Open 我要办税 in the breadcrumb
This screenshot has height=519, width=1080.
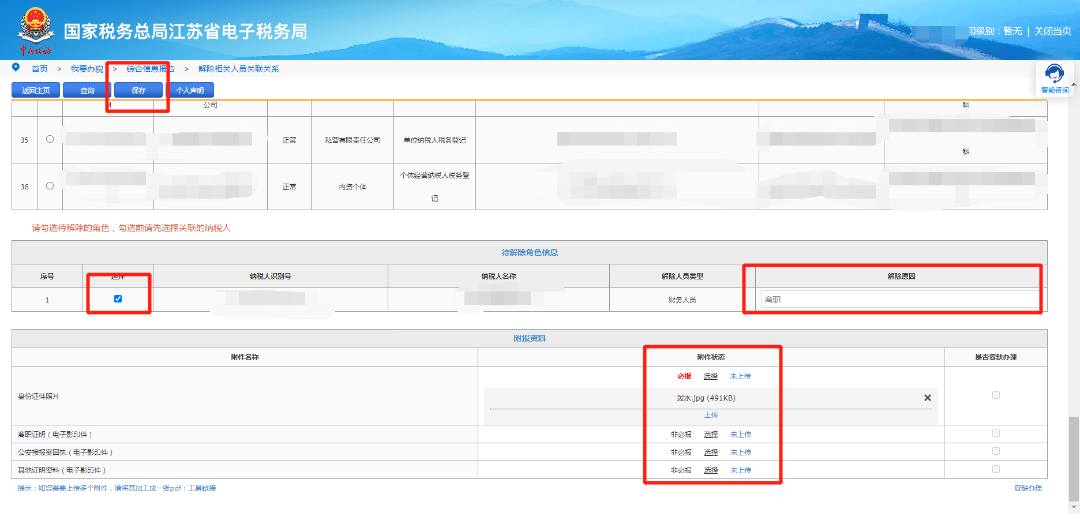pyautogui.click(x=87, y=69)
